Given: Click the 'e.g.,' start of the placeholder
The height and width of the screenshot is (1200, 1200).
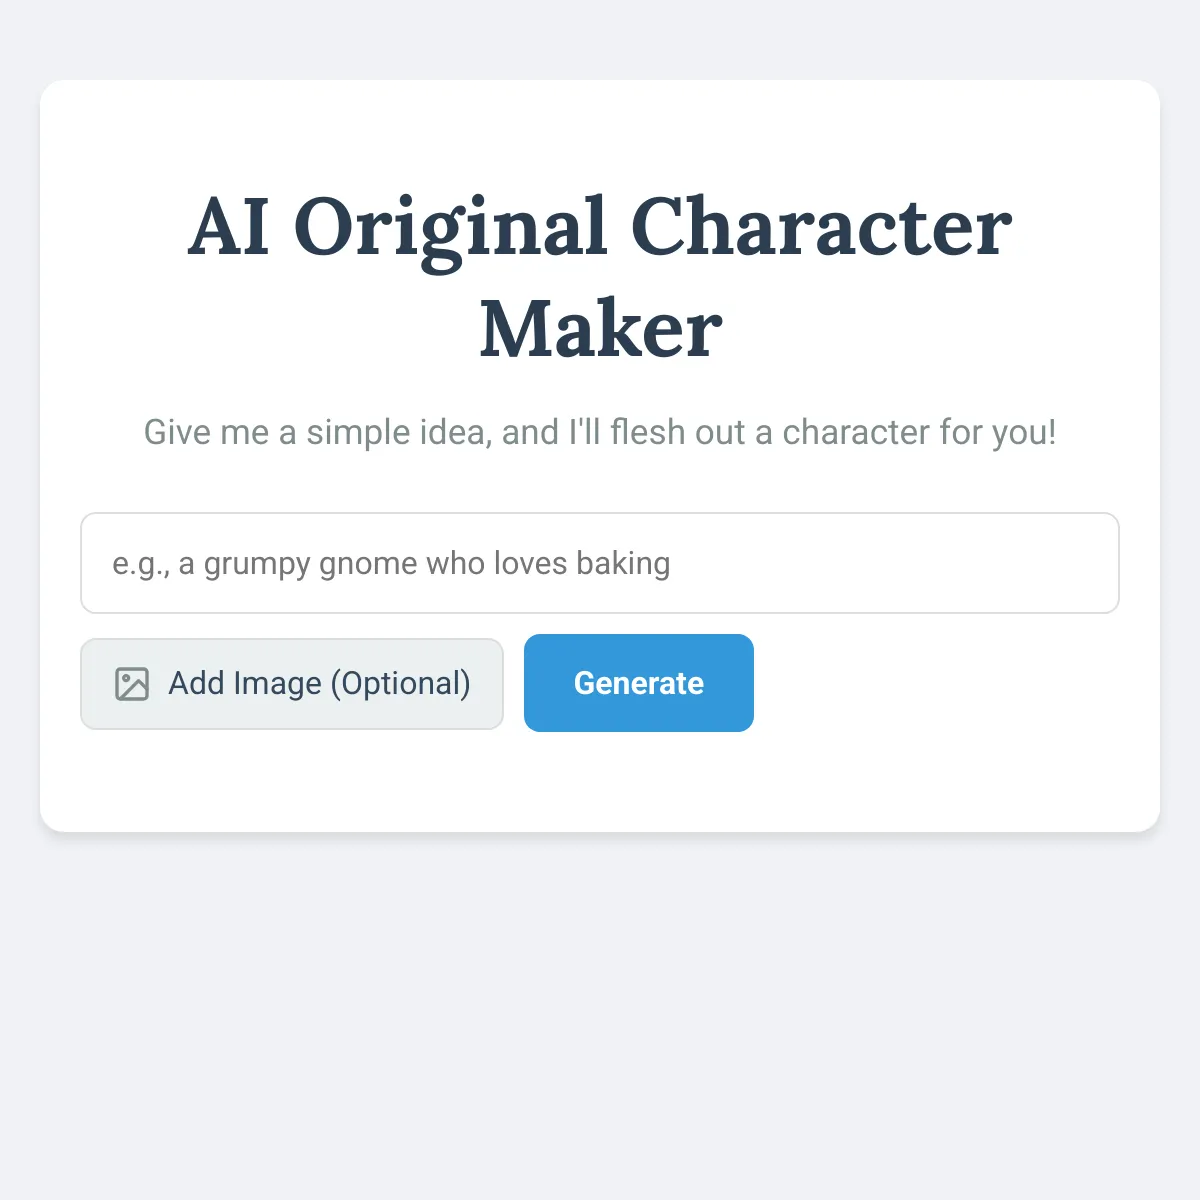Looking at the screenshot, I should [141, 565].
